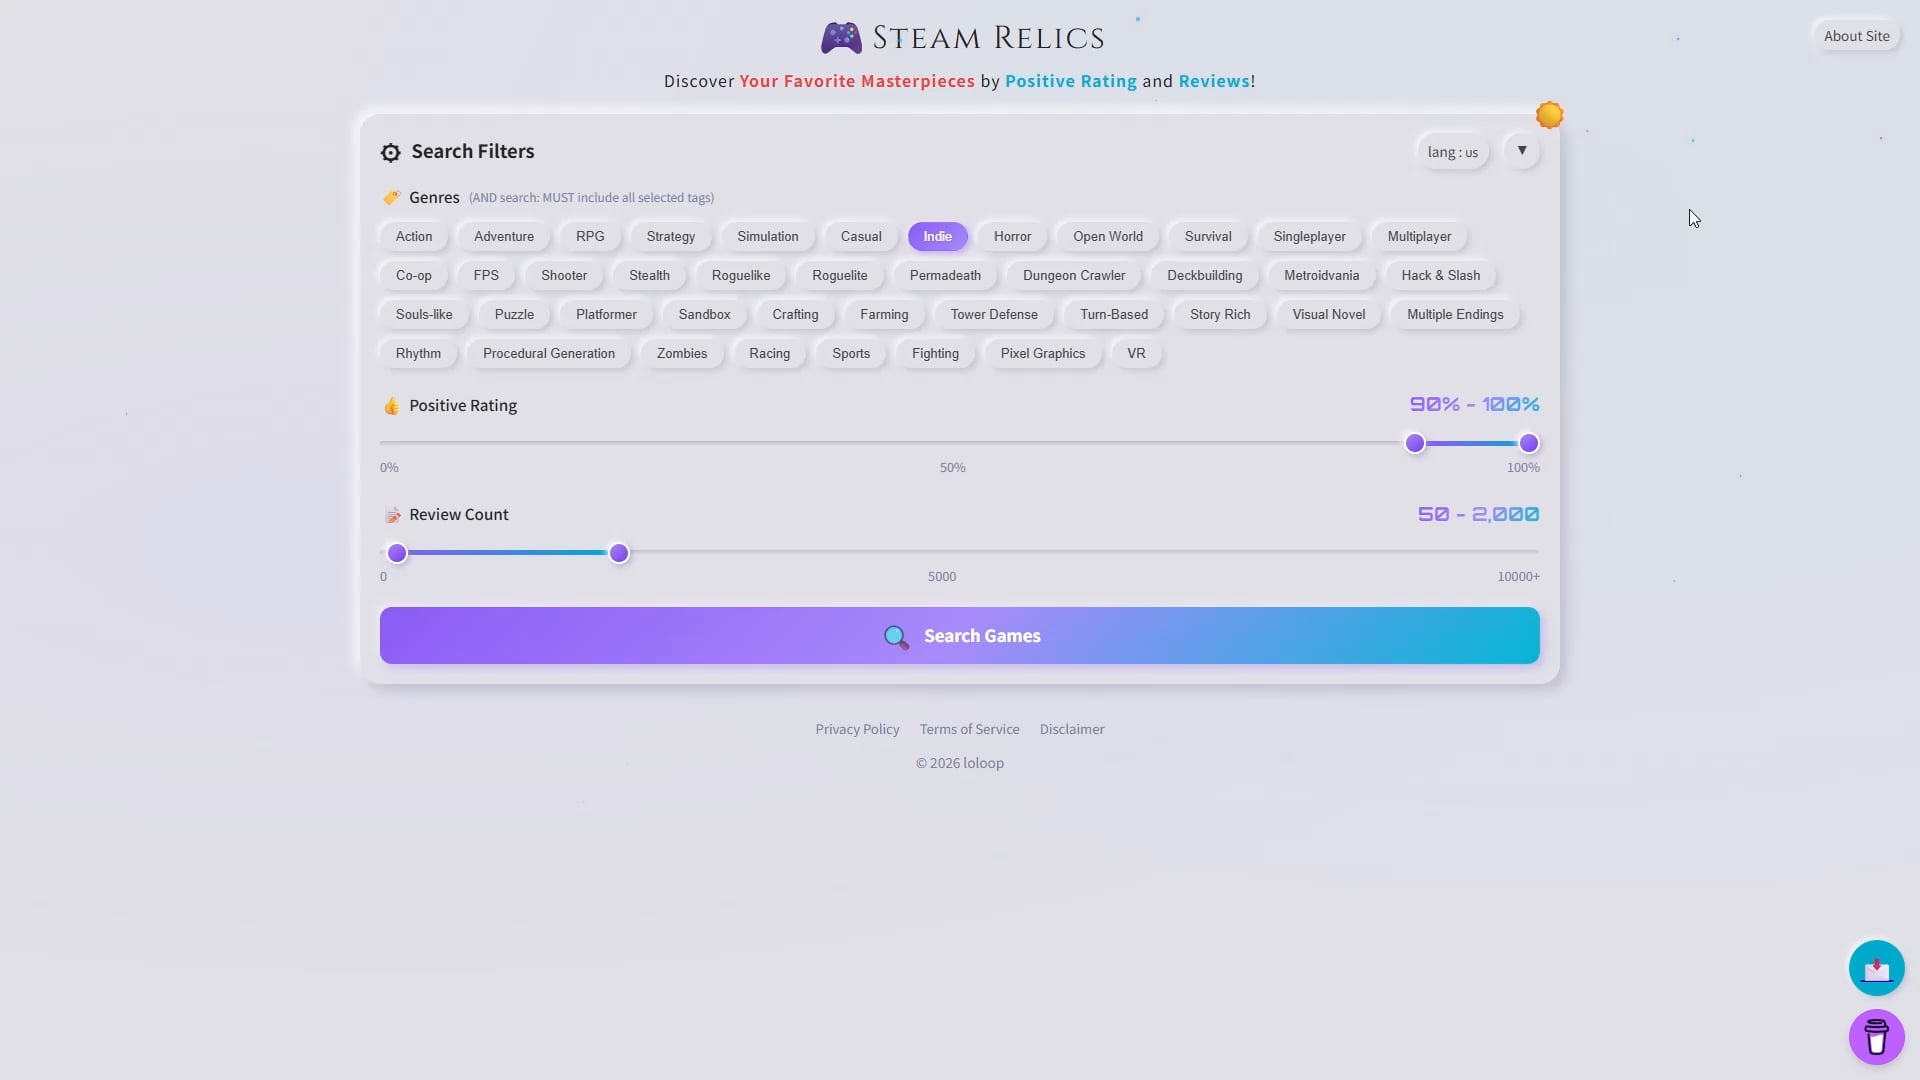The width and height of the screenshot is (1920, 1080).
Task: Click the game controller logo icon
Action: [841, 38]
